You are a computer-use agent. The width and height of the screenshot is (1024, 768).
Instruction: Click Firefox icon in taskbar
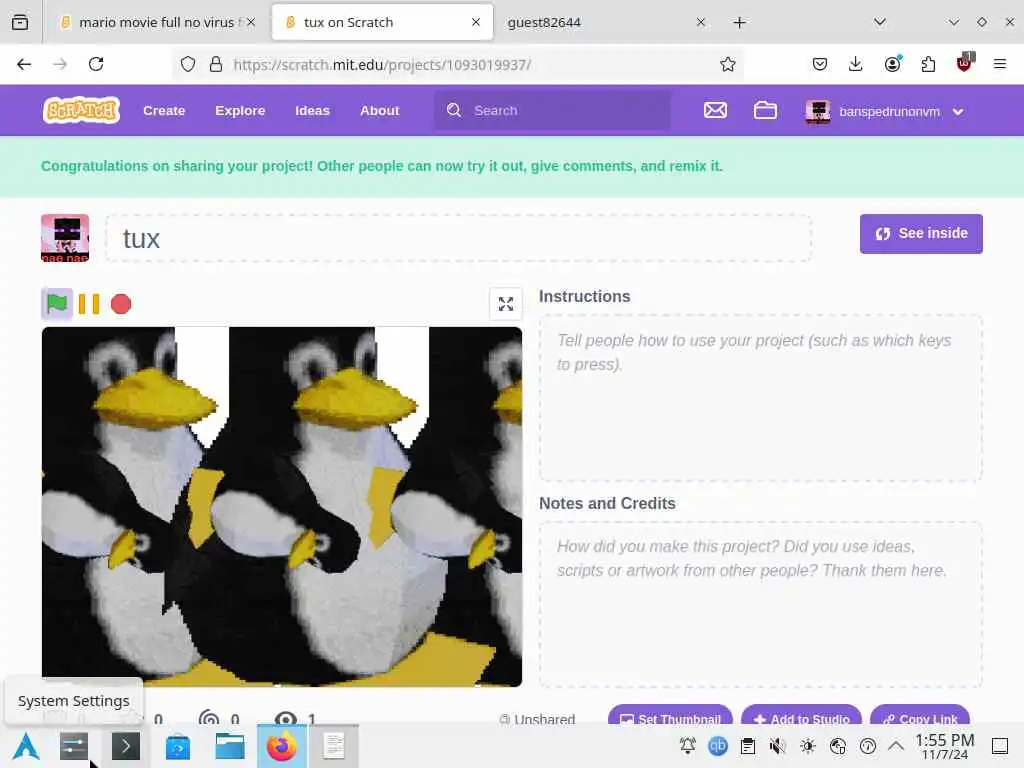(x=281, y=746)
